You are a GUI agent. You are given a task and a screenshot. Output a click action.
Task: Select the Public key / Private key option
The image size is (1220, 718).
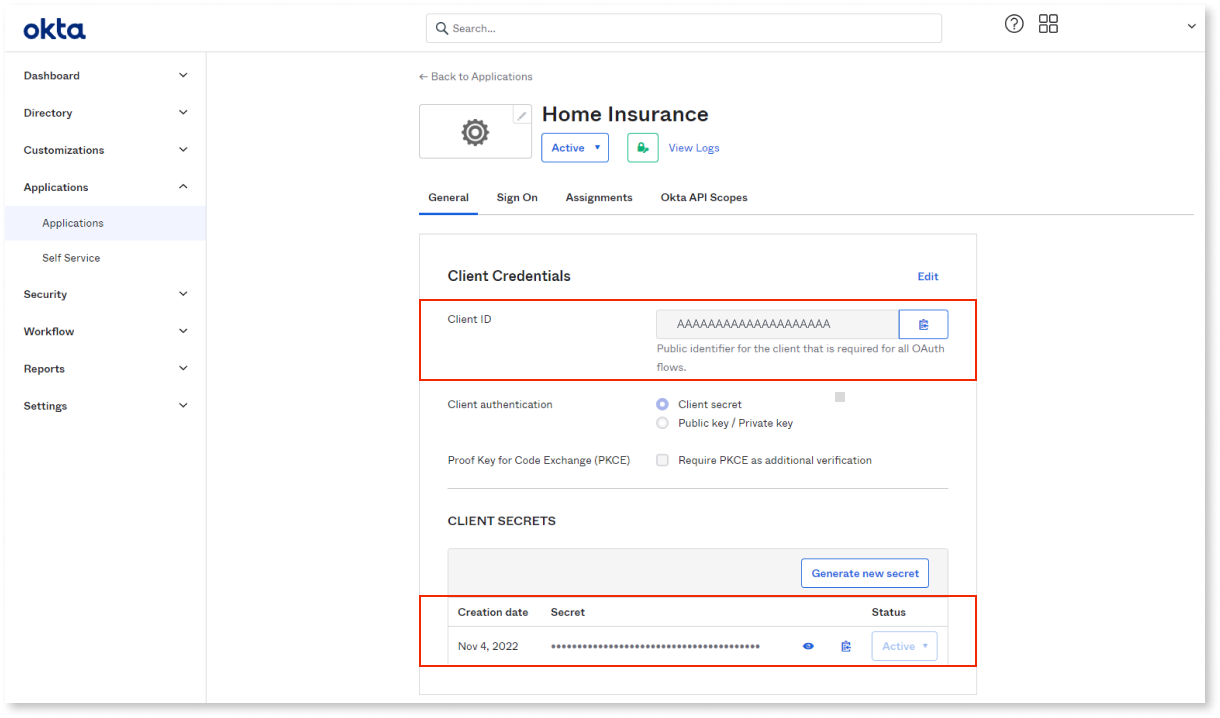(x=662, y=422)
